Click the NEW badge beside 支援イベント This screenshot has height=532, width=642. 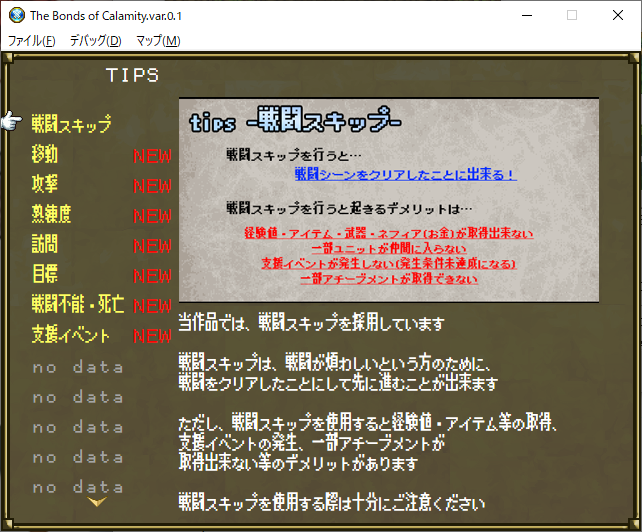[x=152, y=336]
